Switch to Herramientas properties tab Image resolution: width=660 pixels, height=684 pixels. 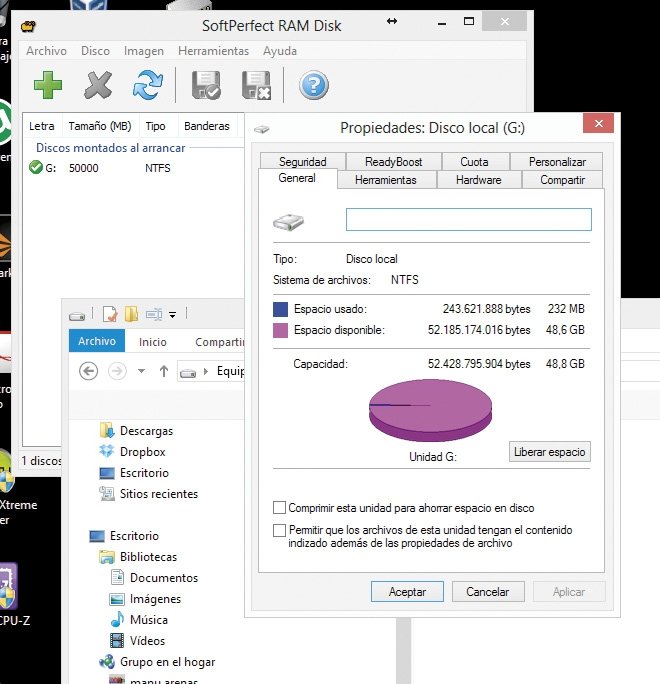[x=386, y=180]
